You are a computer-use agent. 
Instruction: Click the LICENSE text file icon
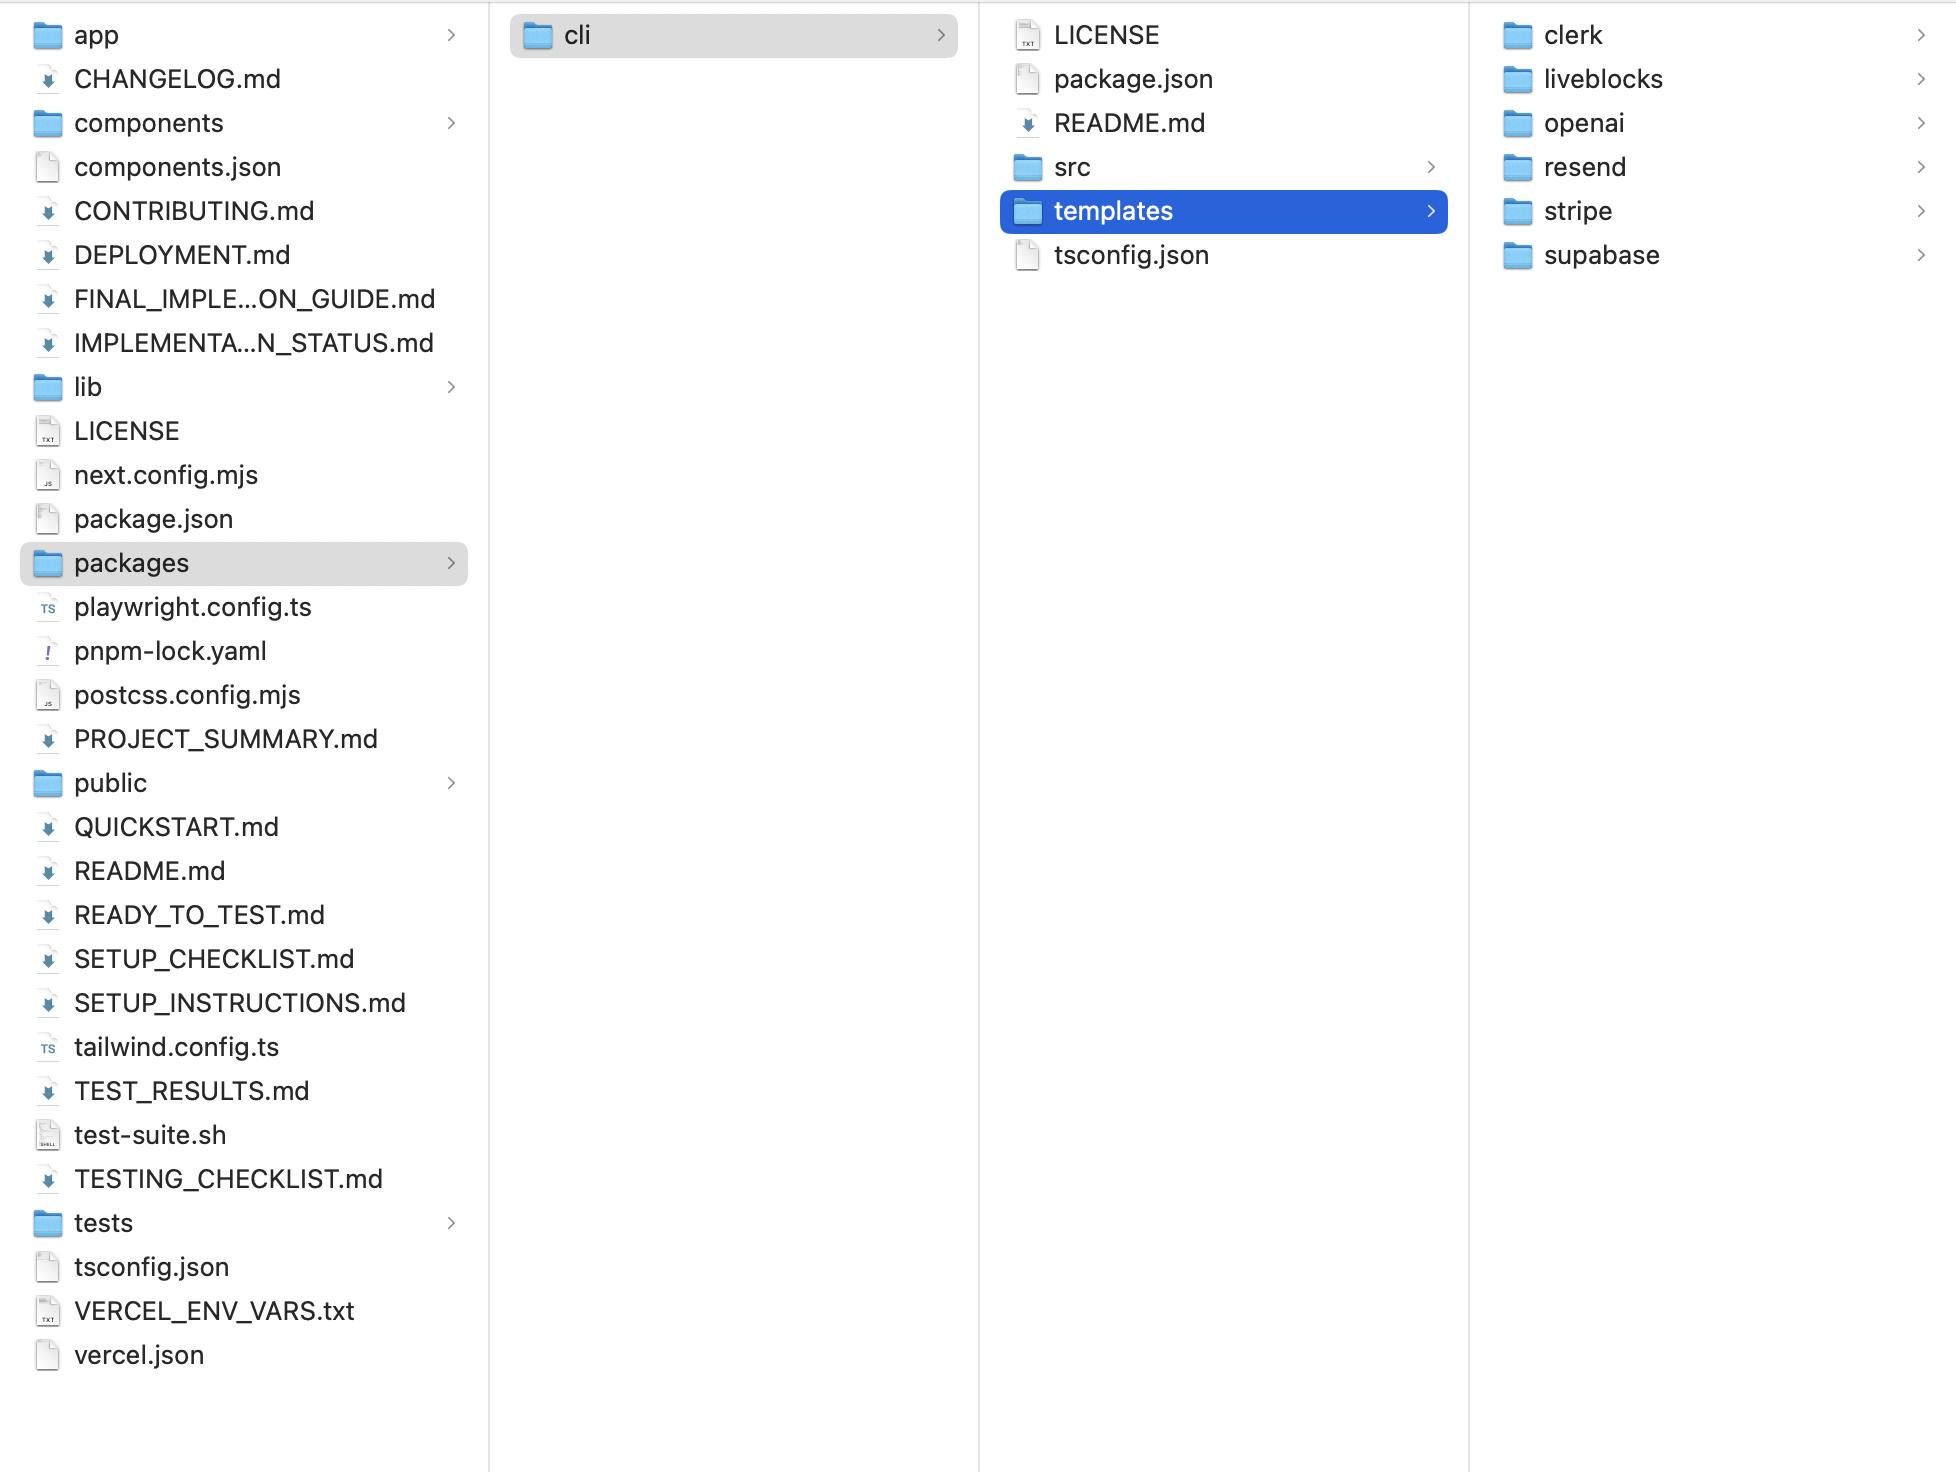tap(47, 431)
